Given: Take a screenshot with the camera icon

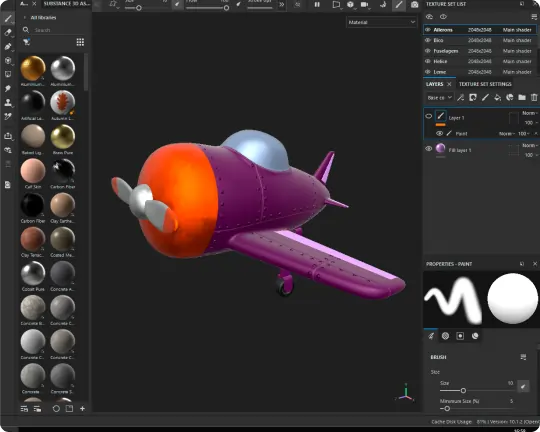Looking at the screenshot, I should click(x=414, y=4).
